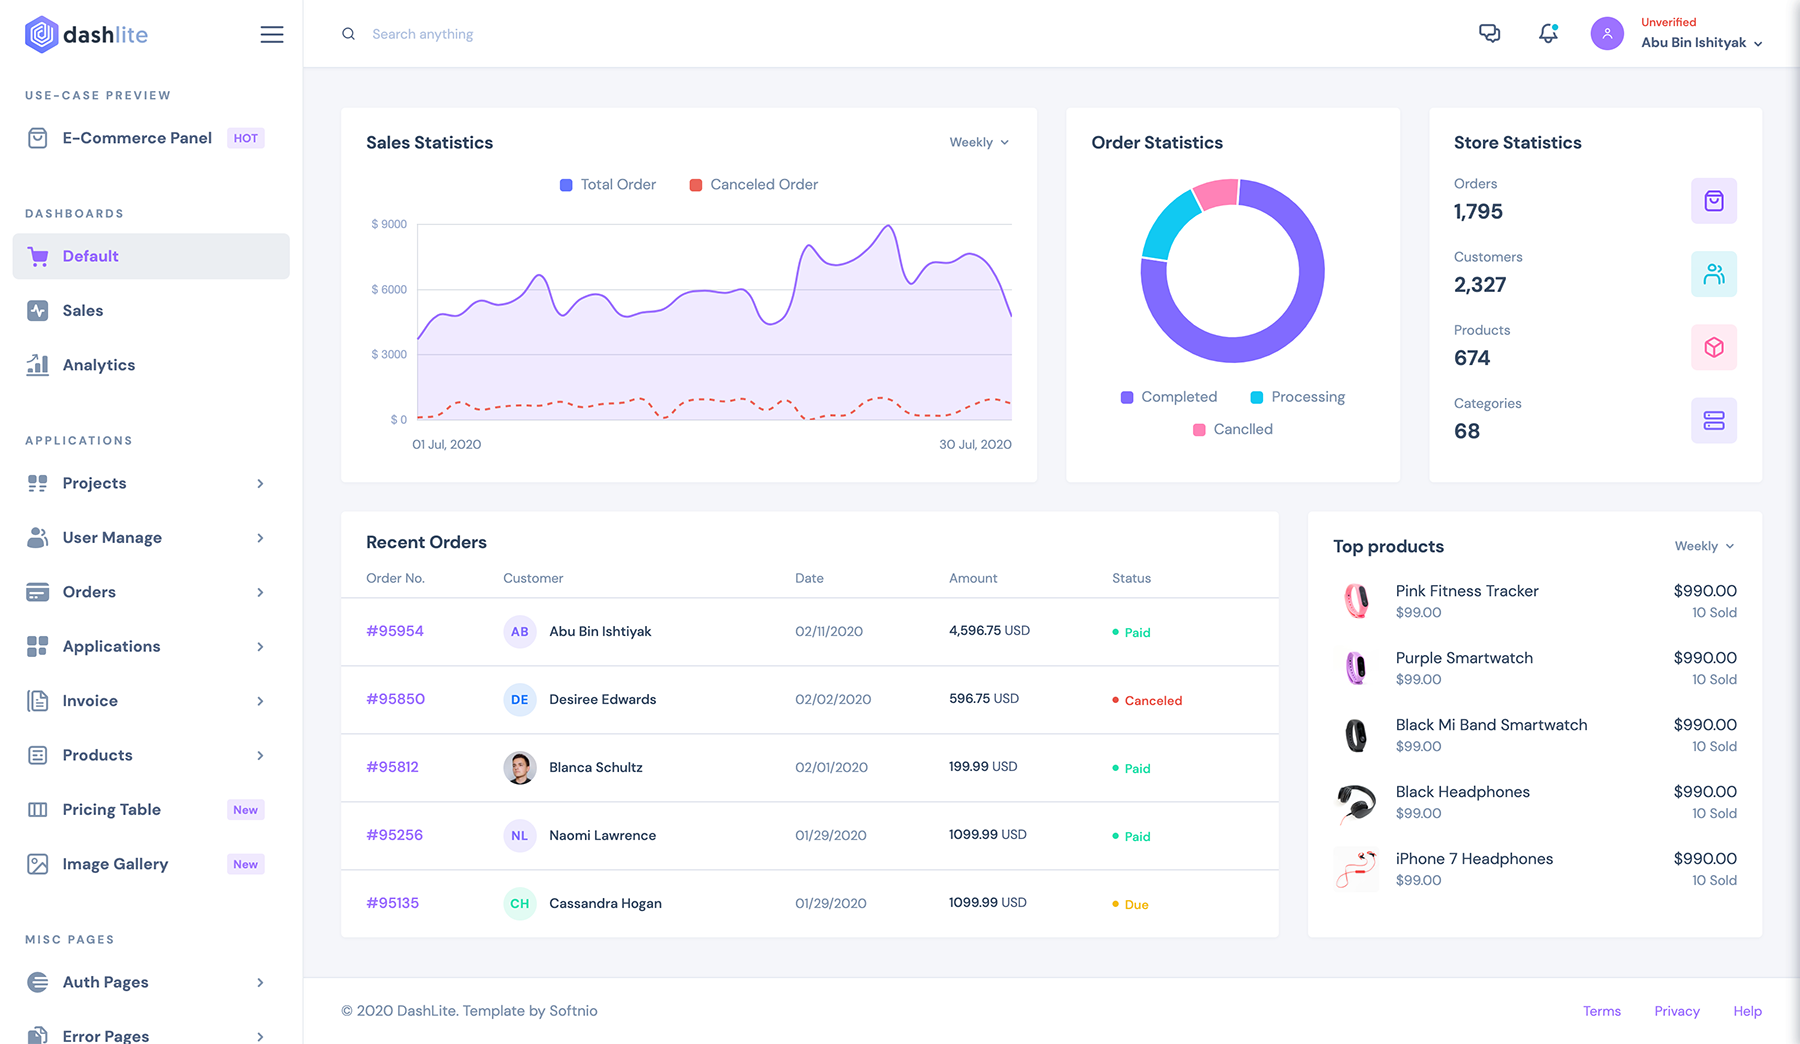Click the Orders shopping bag icon
Screen dimensions: 1800x1044
click(1713, 201)
